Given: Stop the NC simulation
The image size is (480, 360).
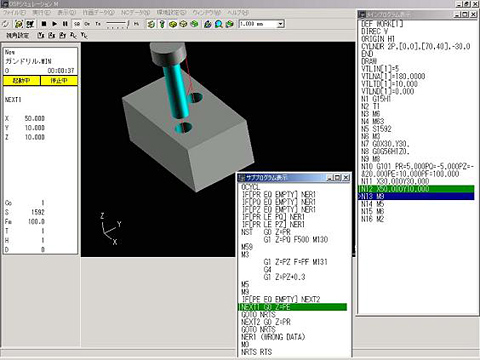Looking at the screenshot, I should 44,24.
